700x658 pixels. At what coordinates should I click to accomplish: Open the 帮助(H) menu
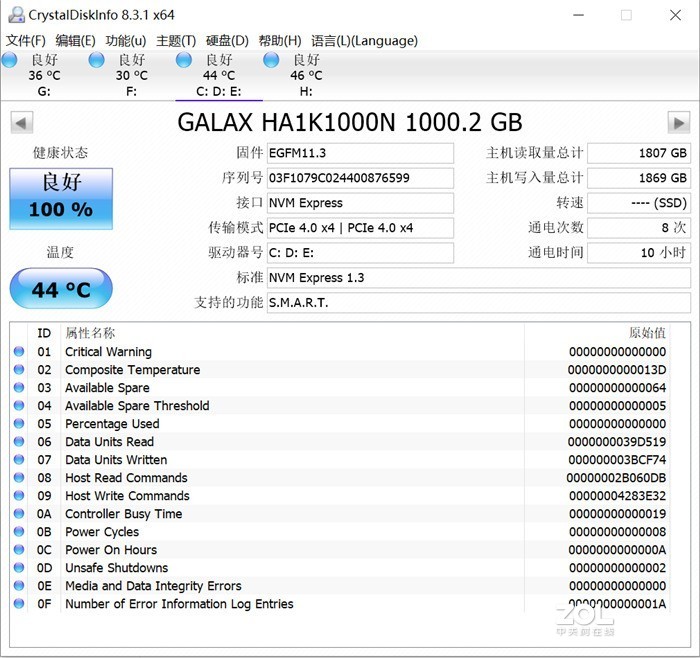pyautogui.click(x=280, y=41)
